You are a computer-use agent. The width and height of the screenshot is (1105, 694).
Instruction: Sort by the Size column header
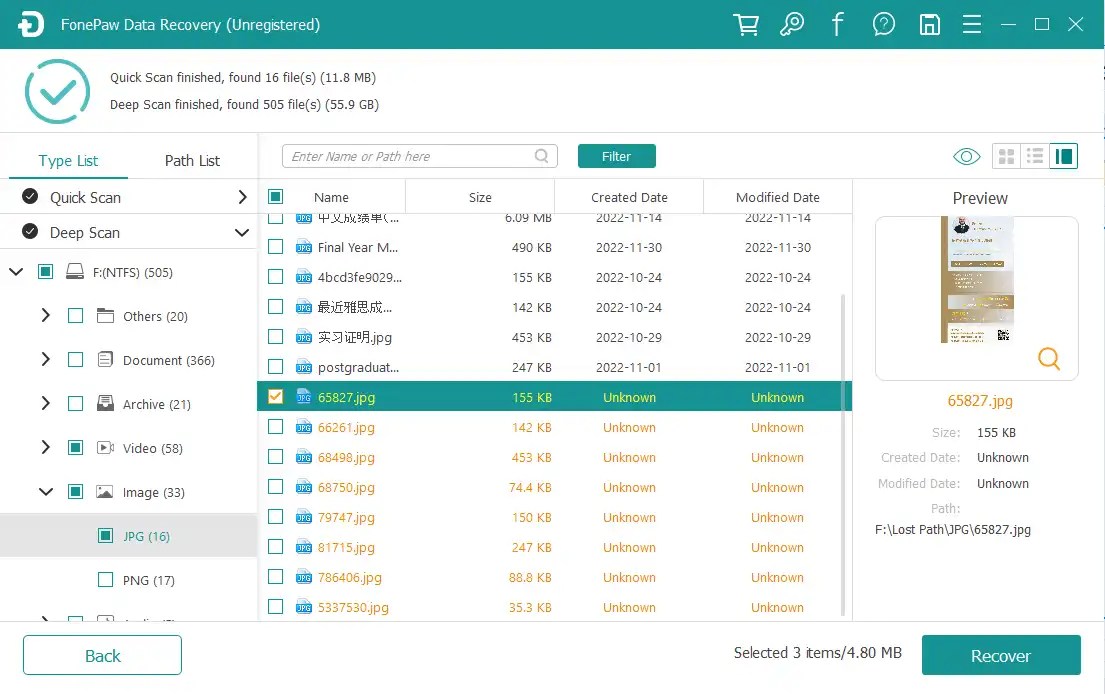[x=480, y=197]
